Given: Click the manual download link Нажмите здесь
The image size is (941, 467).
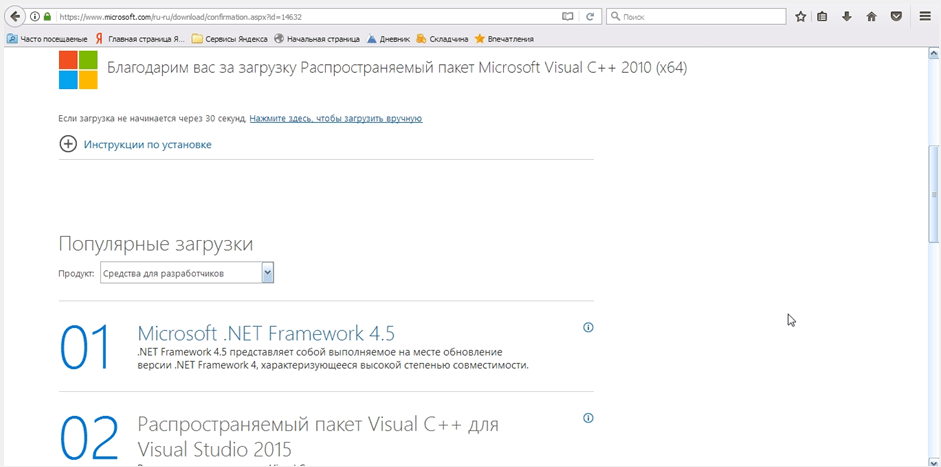Looking at the screenshot, I should click(x=335, y=118).
